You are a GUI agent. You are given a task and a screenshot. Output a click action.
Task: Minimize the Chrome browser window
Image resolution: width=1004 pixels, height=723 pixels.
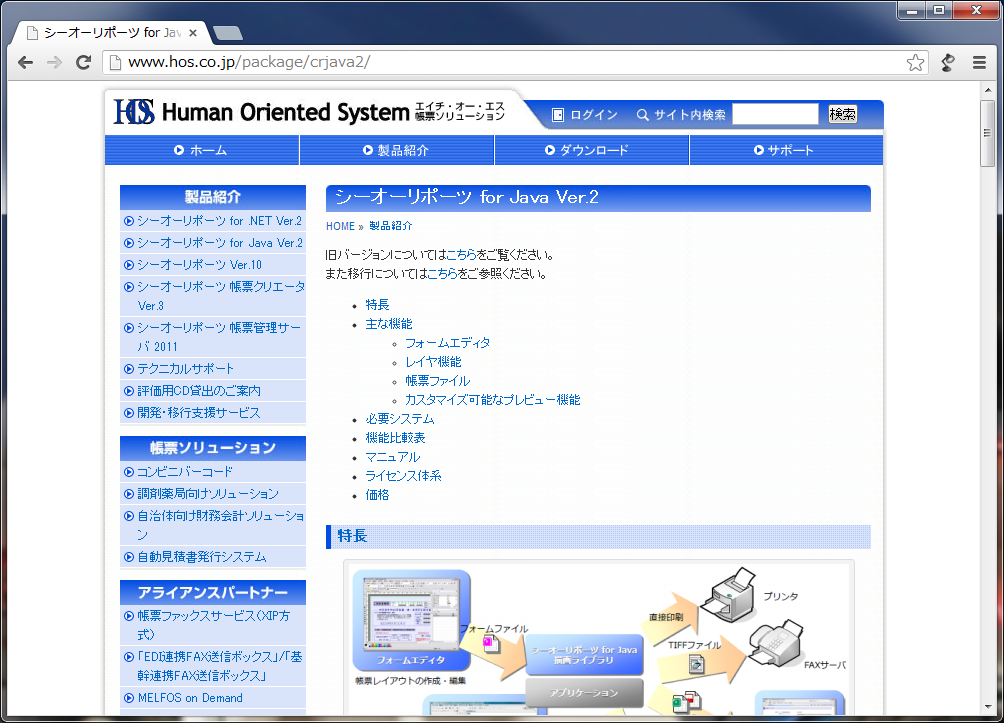(x=912, y=10)
